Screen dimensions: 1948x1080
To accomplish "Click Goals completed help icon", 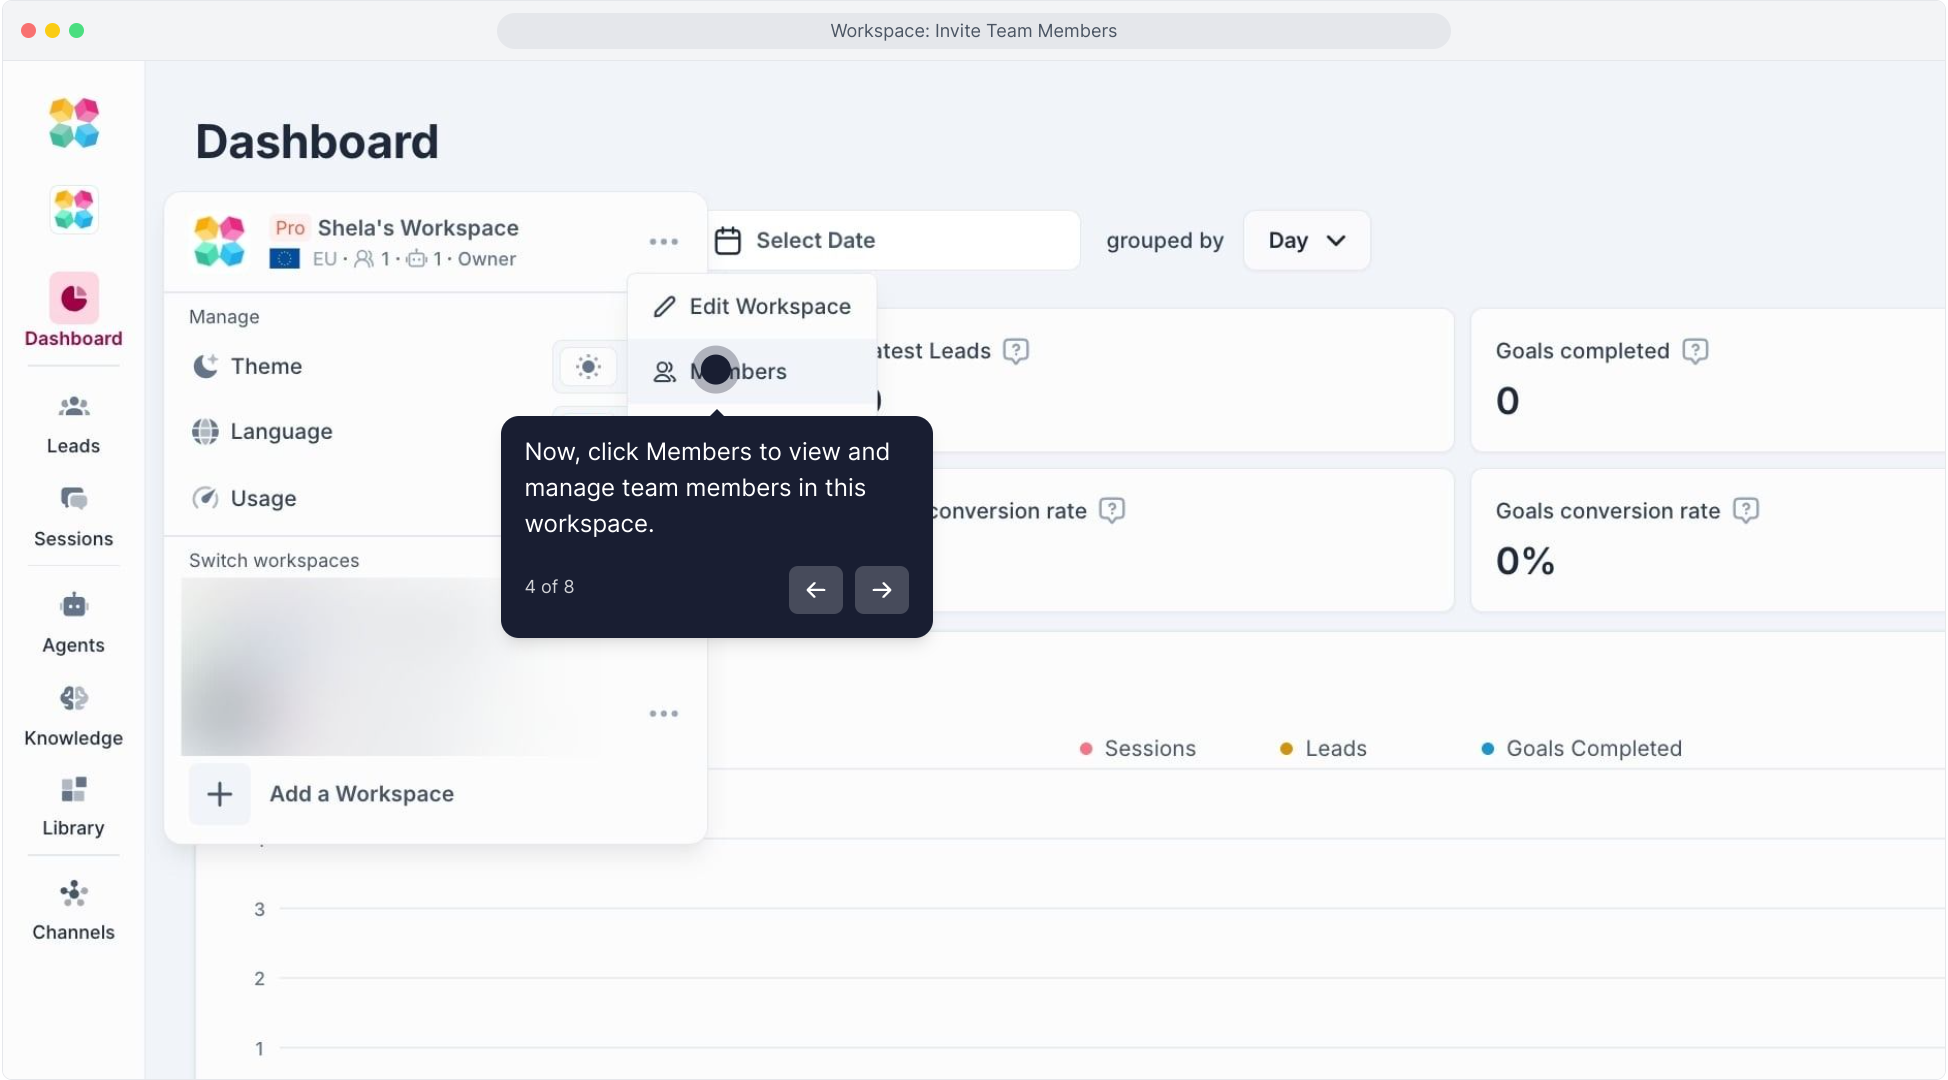I will point(1695,351).
